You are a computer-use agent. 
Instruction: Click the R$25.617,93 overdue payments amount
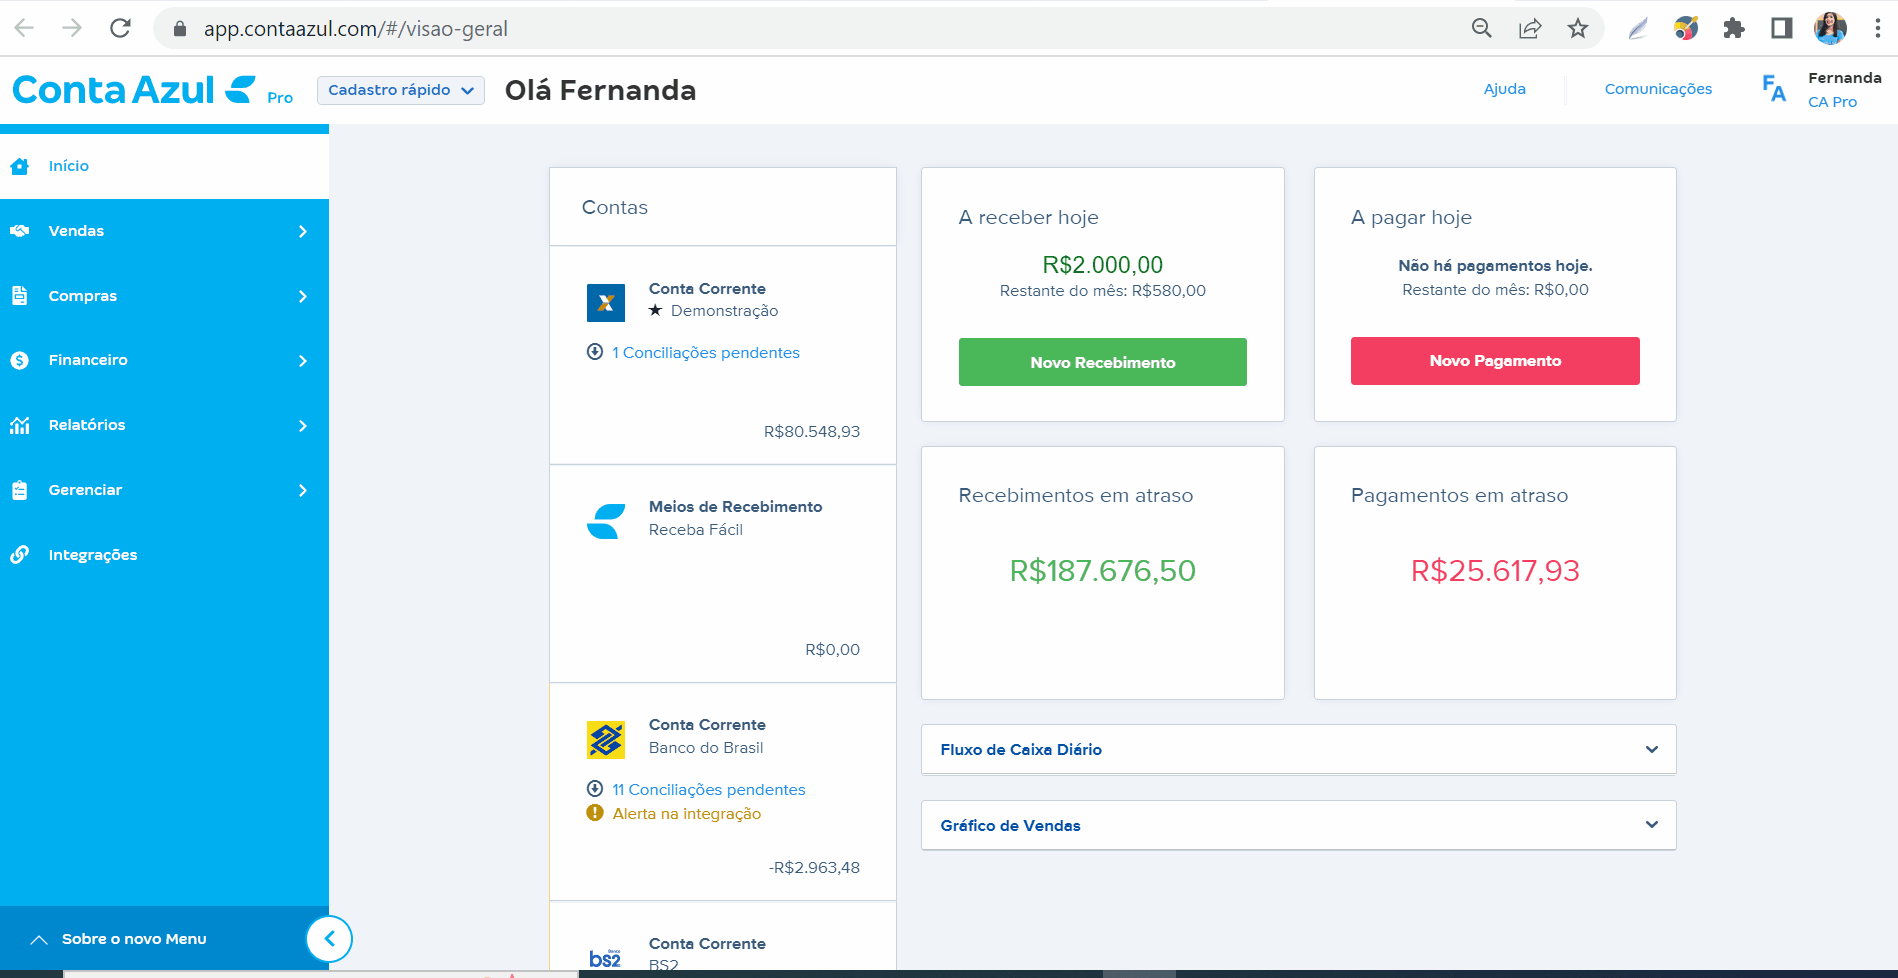pos(1495,570)
